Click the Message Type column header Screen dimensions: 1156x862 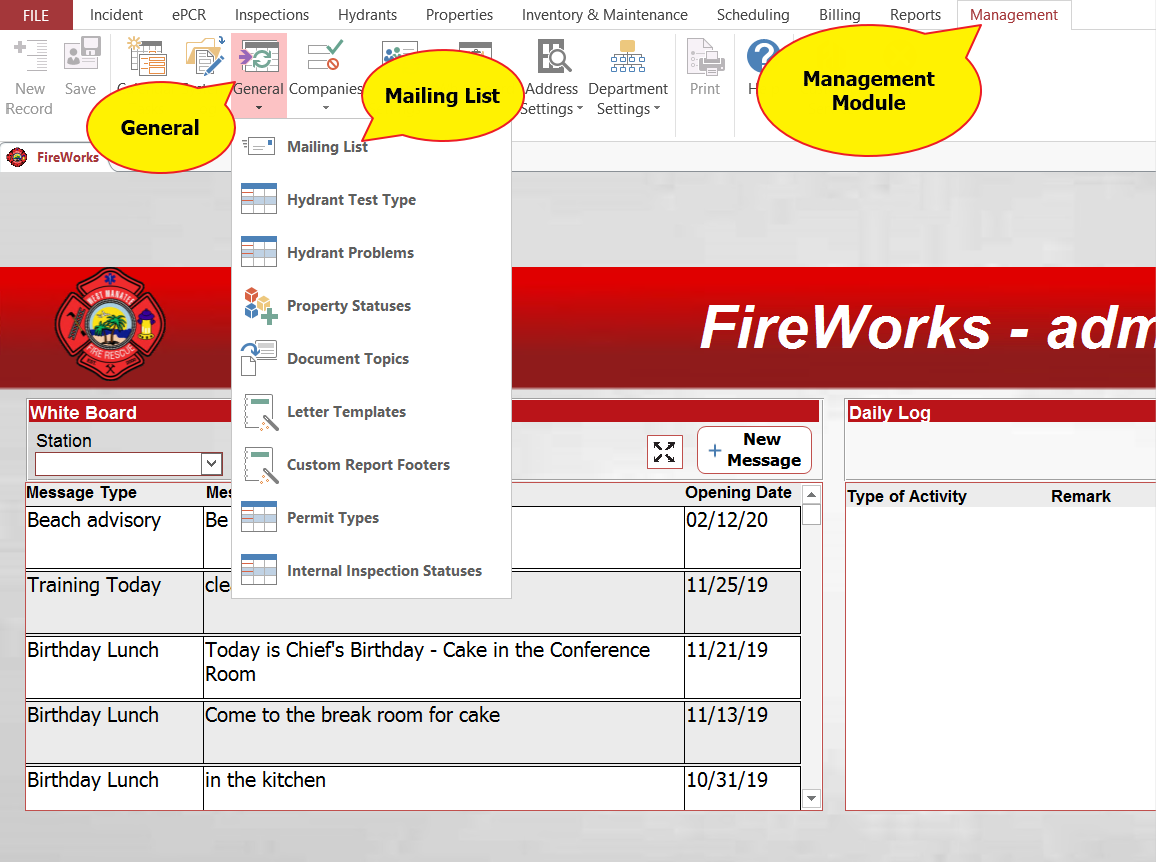click(x=81, y=493)
